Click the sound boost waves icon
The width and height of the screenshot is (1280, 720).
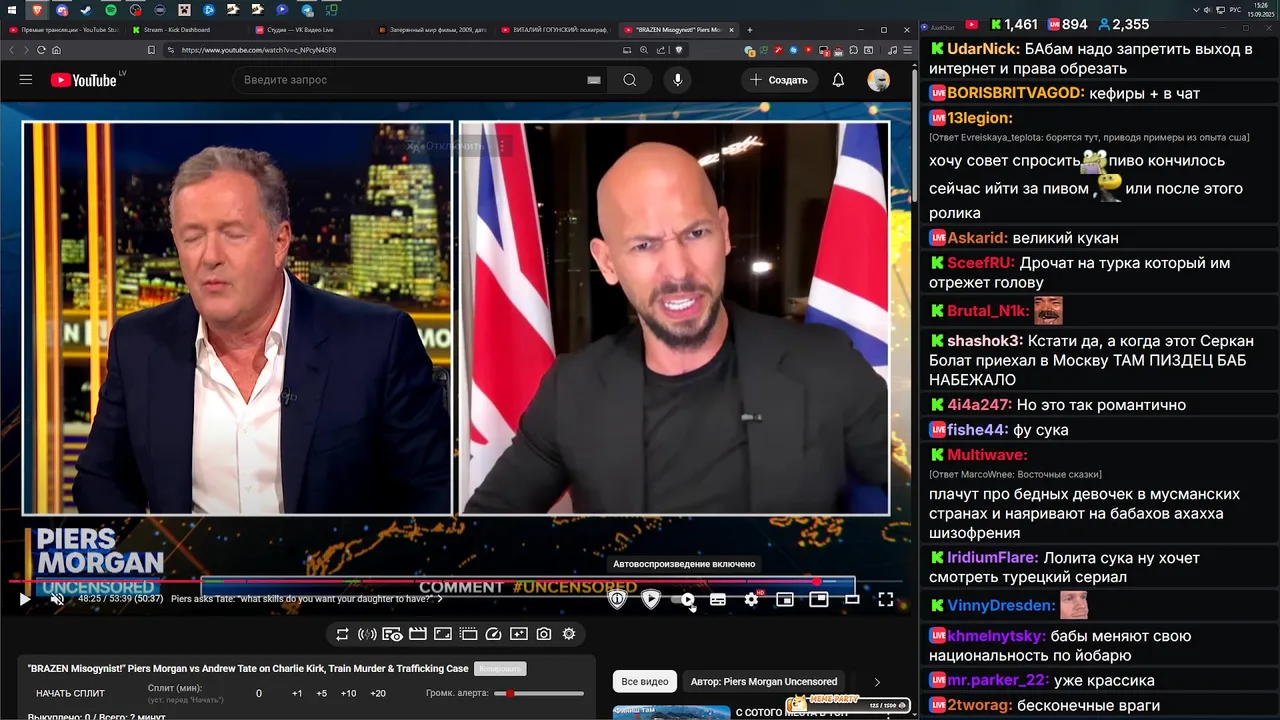tap(367, 634)
